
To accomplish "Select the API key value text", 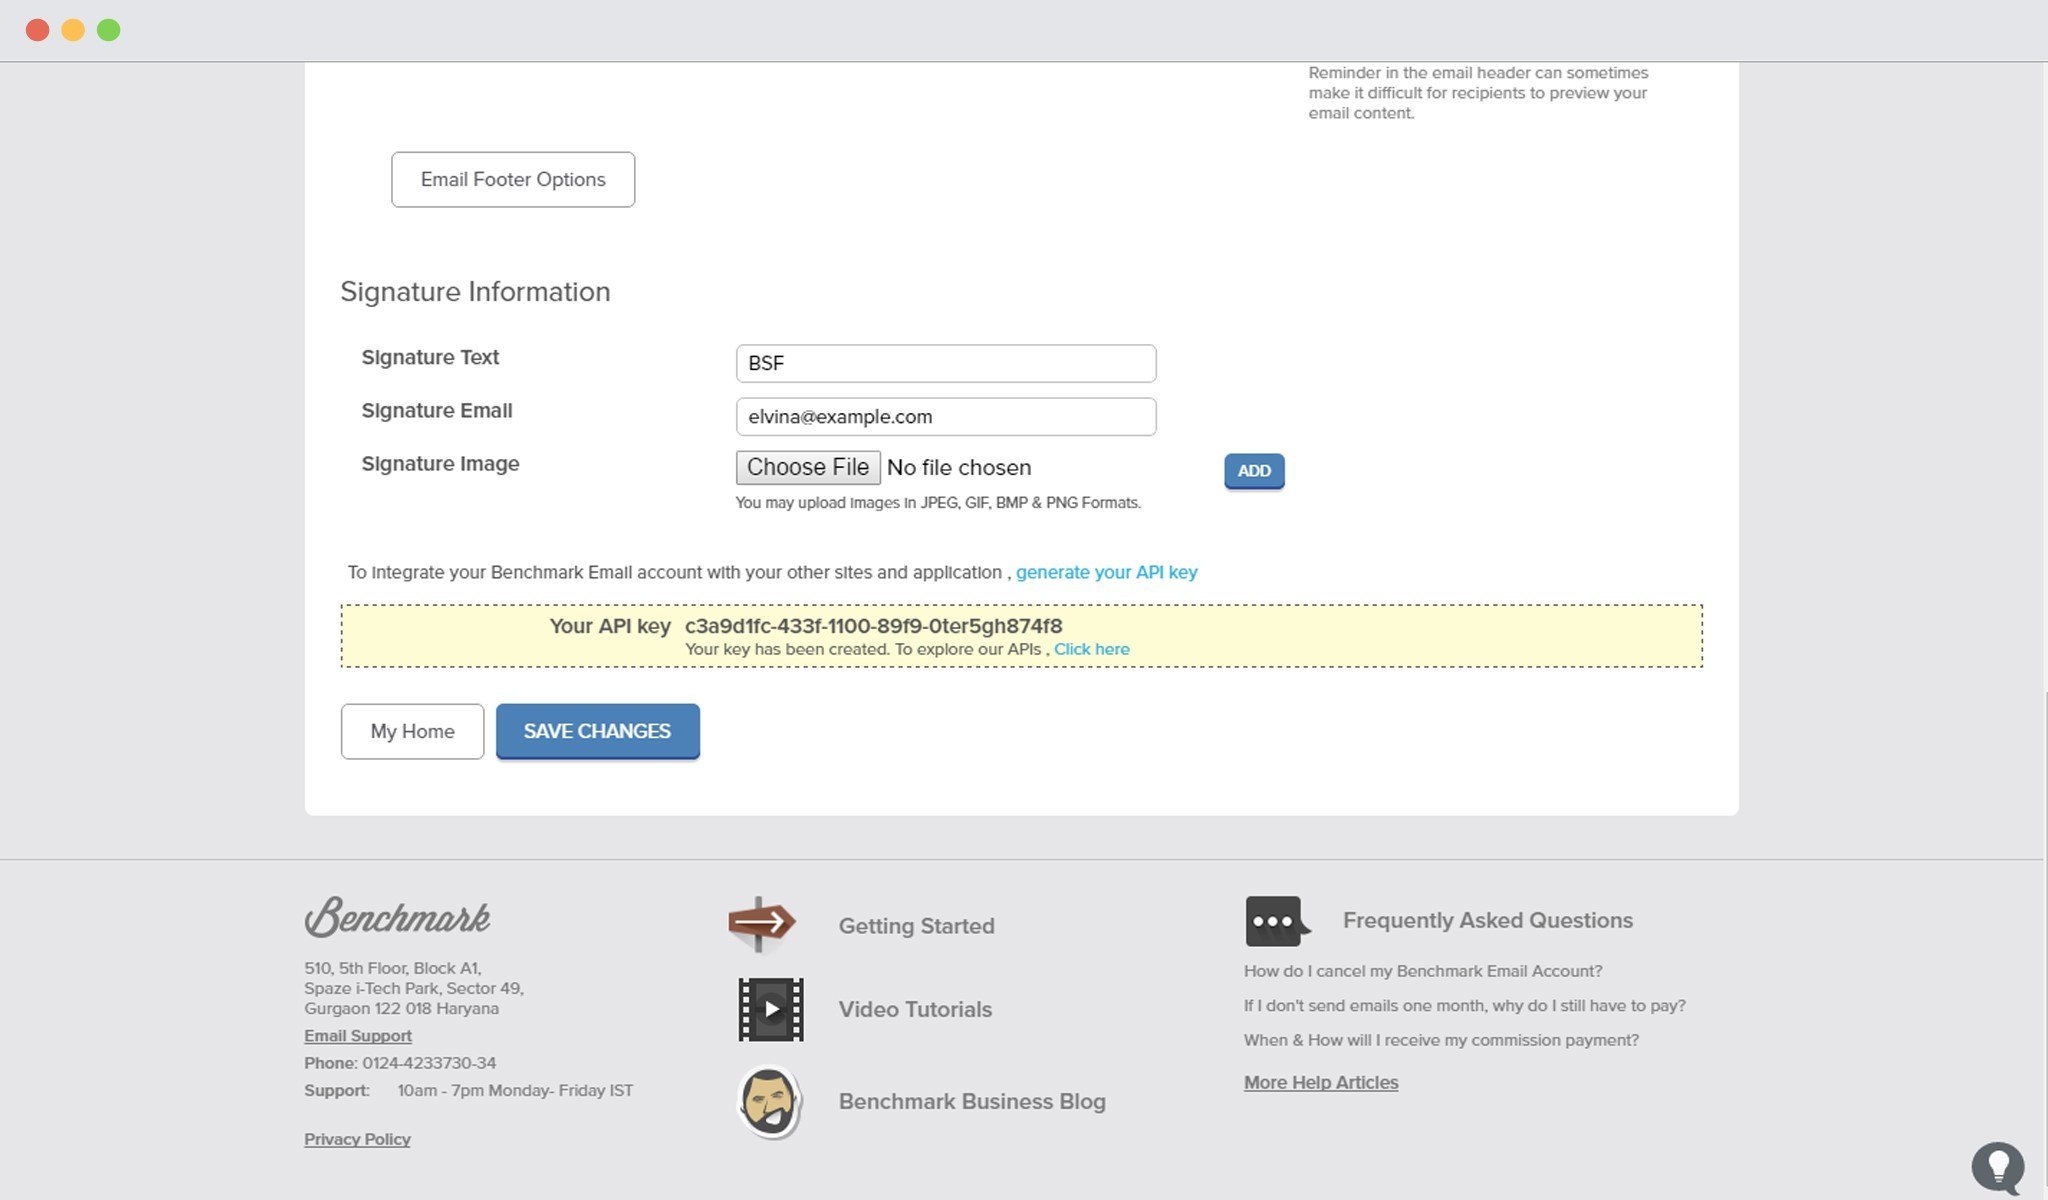I will point(873,626).
